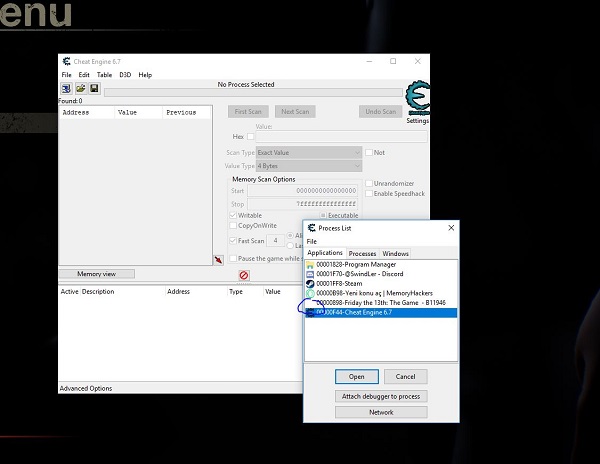Click the Type column header
Viewport: 600px width, 464px height.
[x=245, y=291]
